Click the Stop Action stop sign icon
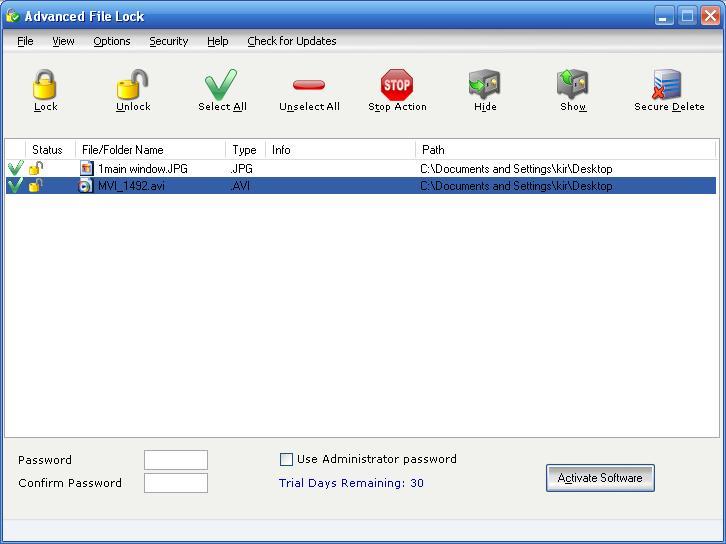The width and height of the screenshot is (726, 544). click(397, 84)
